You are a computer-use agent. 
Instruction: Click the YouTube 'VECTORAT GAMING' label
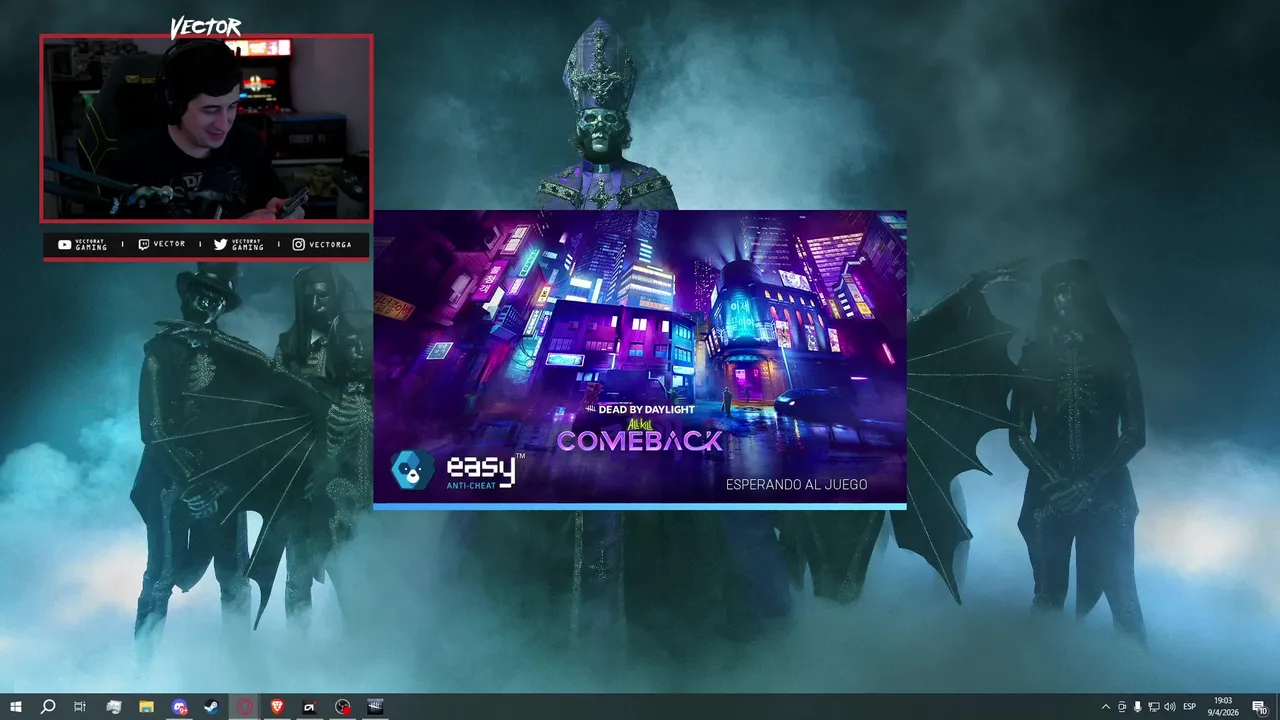coord(83,244)
